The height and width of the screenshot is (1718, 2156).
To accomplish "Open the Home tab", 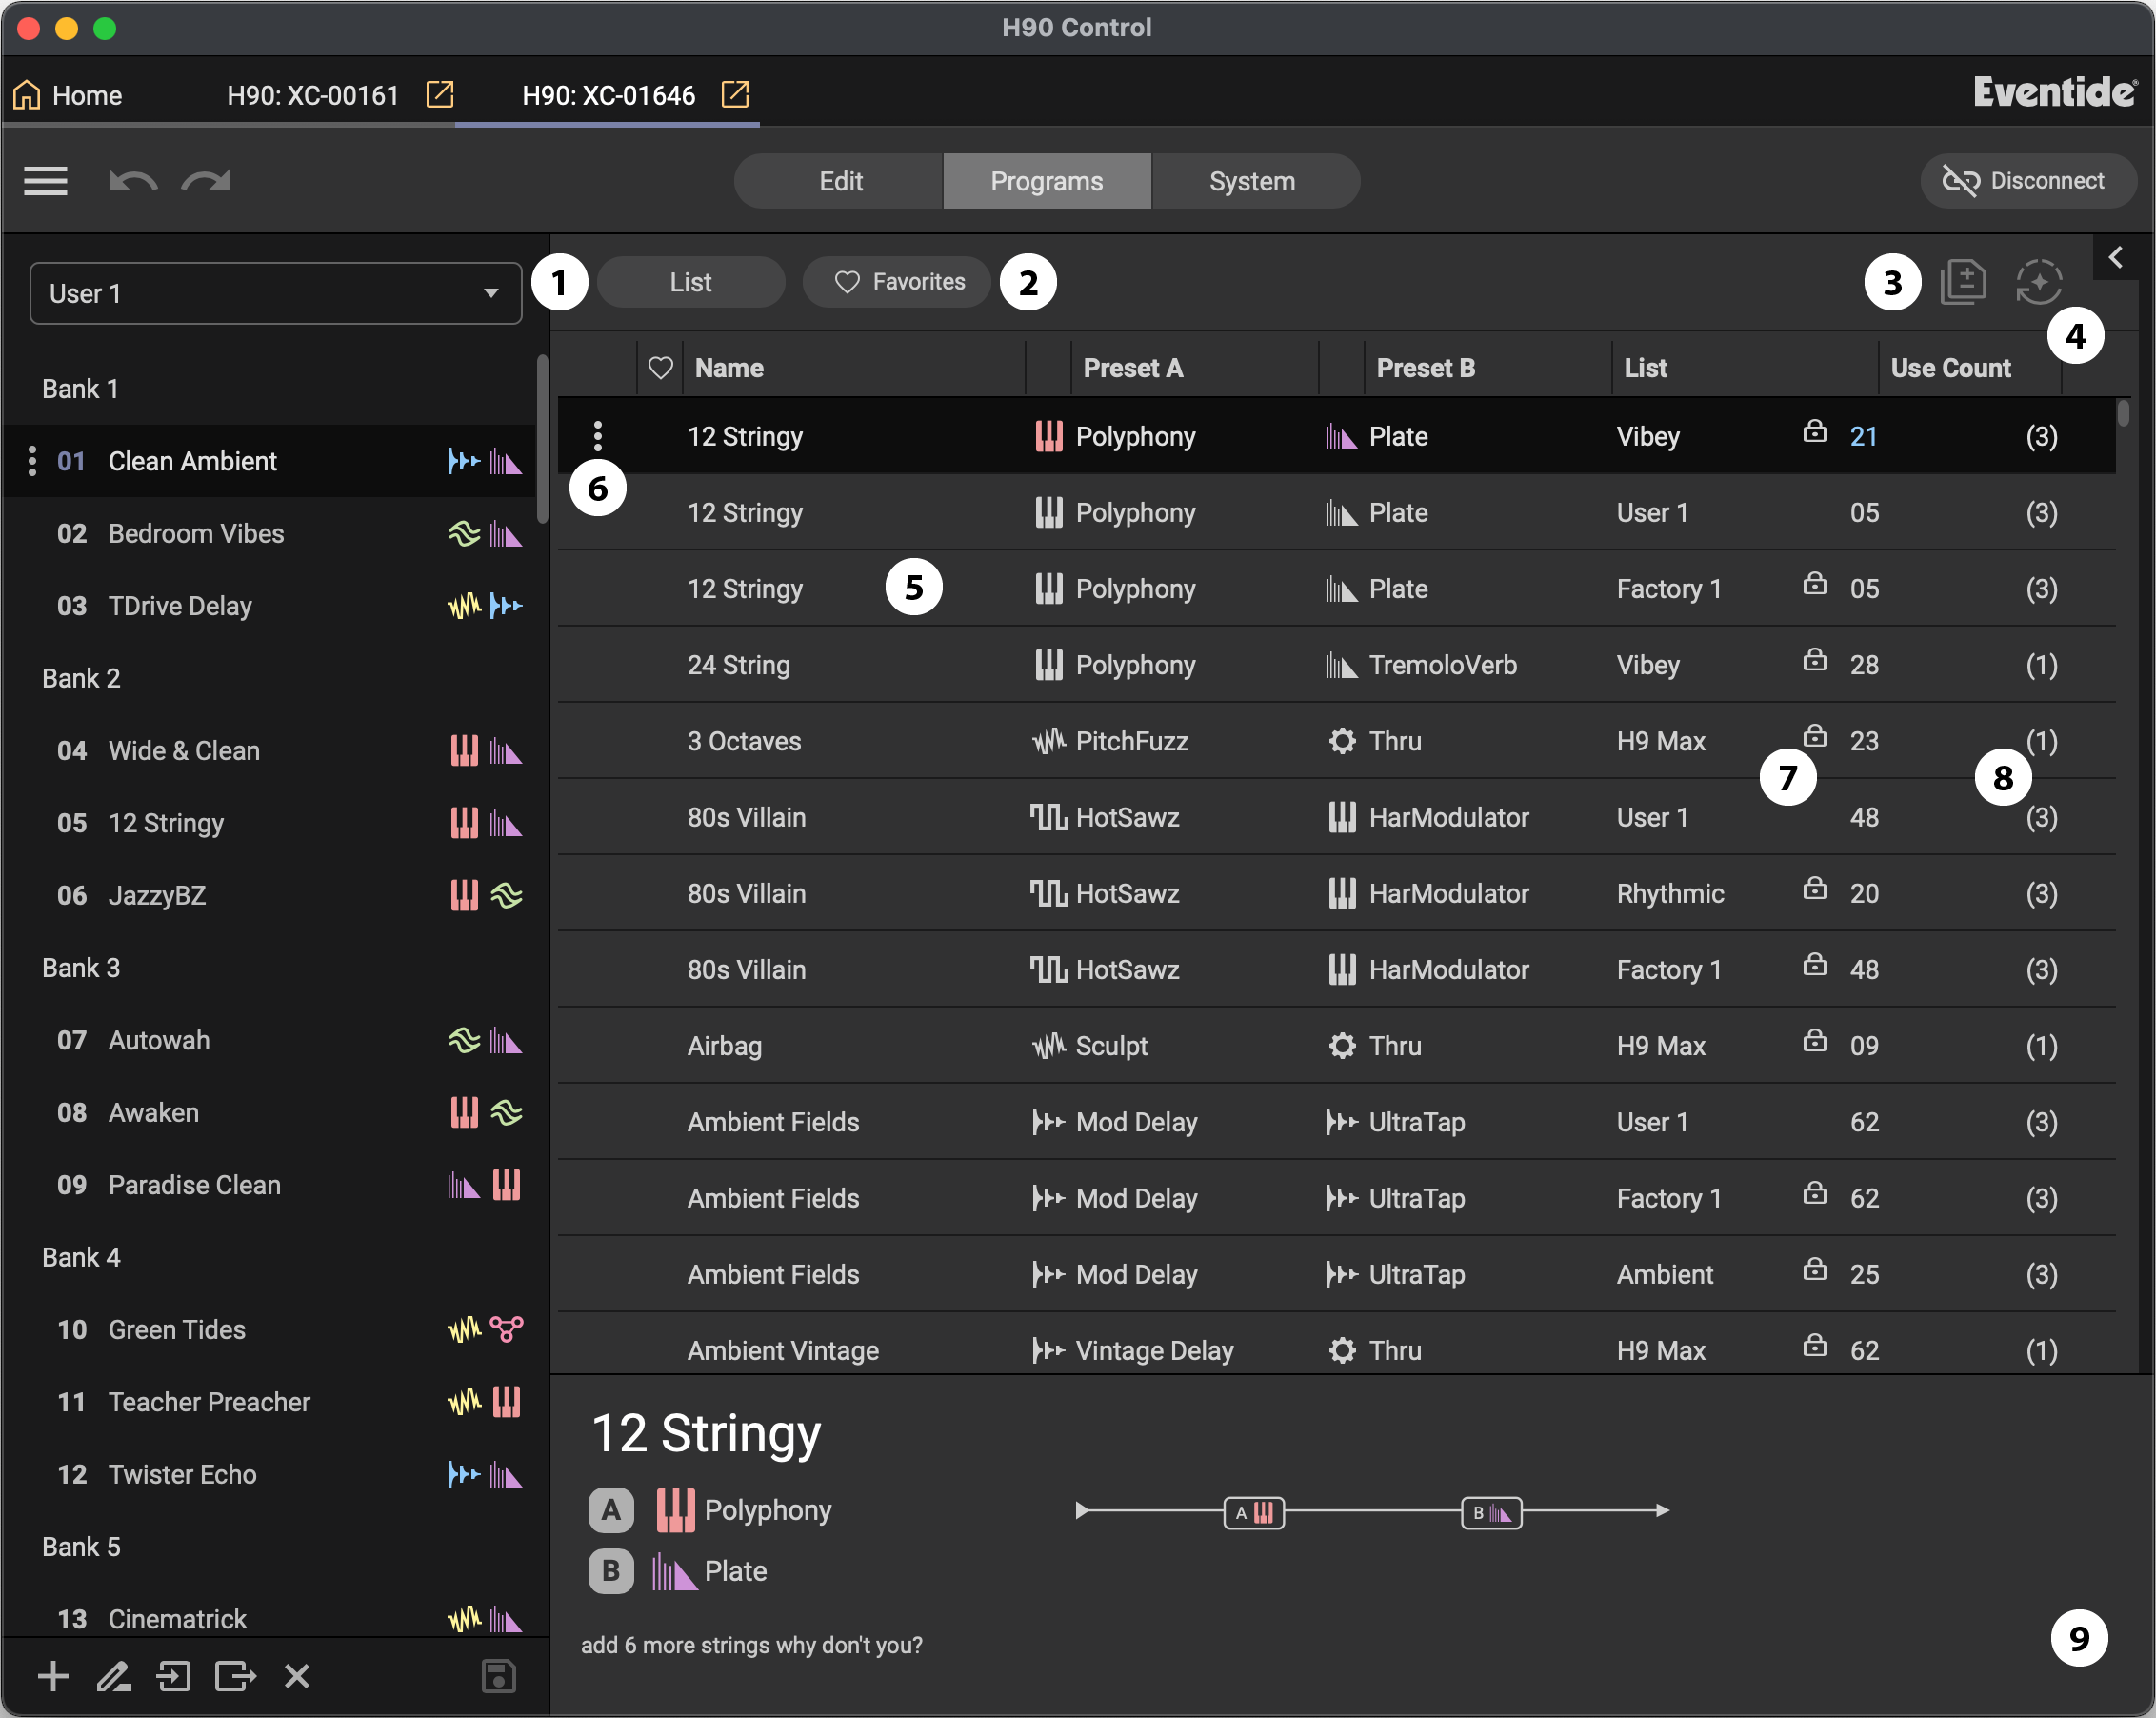I will [67, 95].
